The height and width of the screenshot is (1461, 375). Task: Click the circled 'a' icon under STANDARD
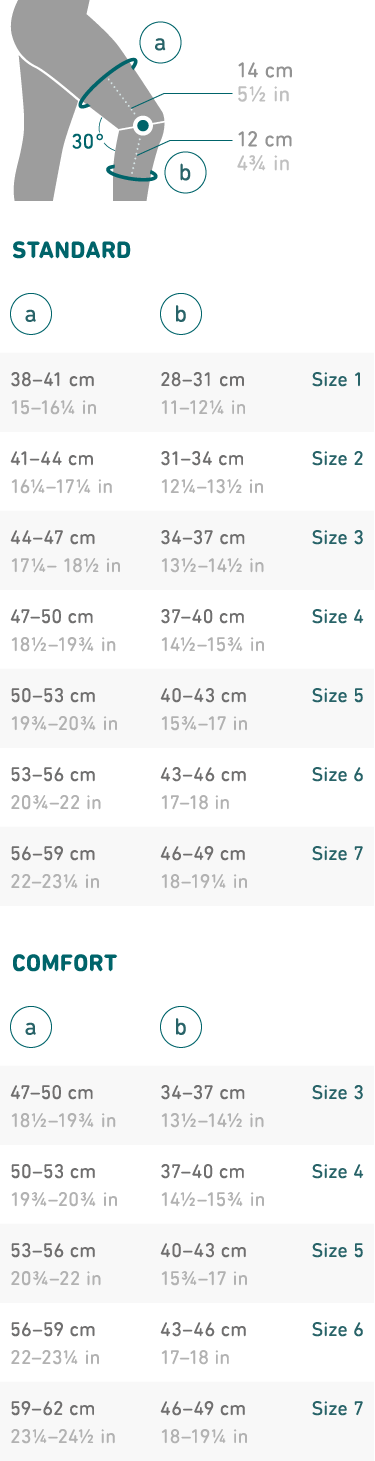(31, 315)
